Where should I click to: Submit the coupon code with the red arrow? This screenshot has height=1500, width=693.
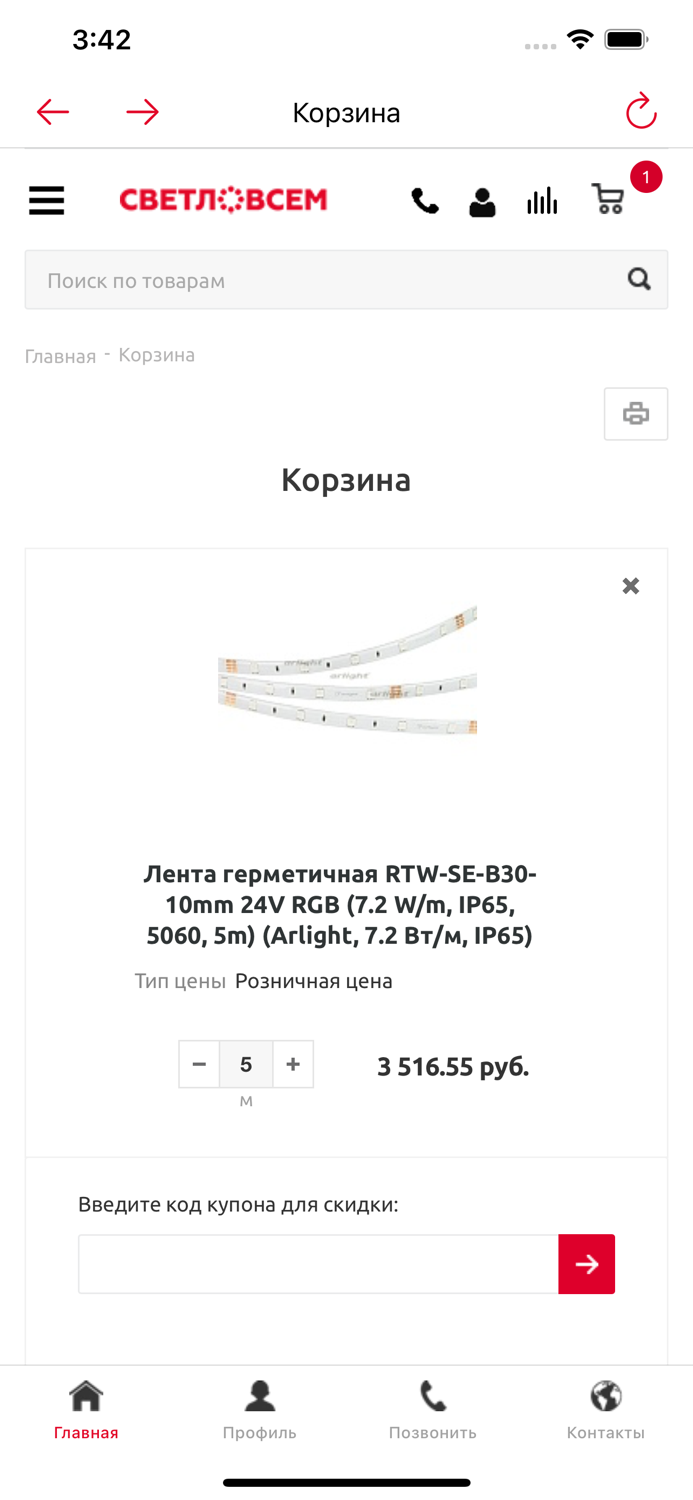(587, 1264)
